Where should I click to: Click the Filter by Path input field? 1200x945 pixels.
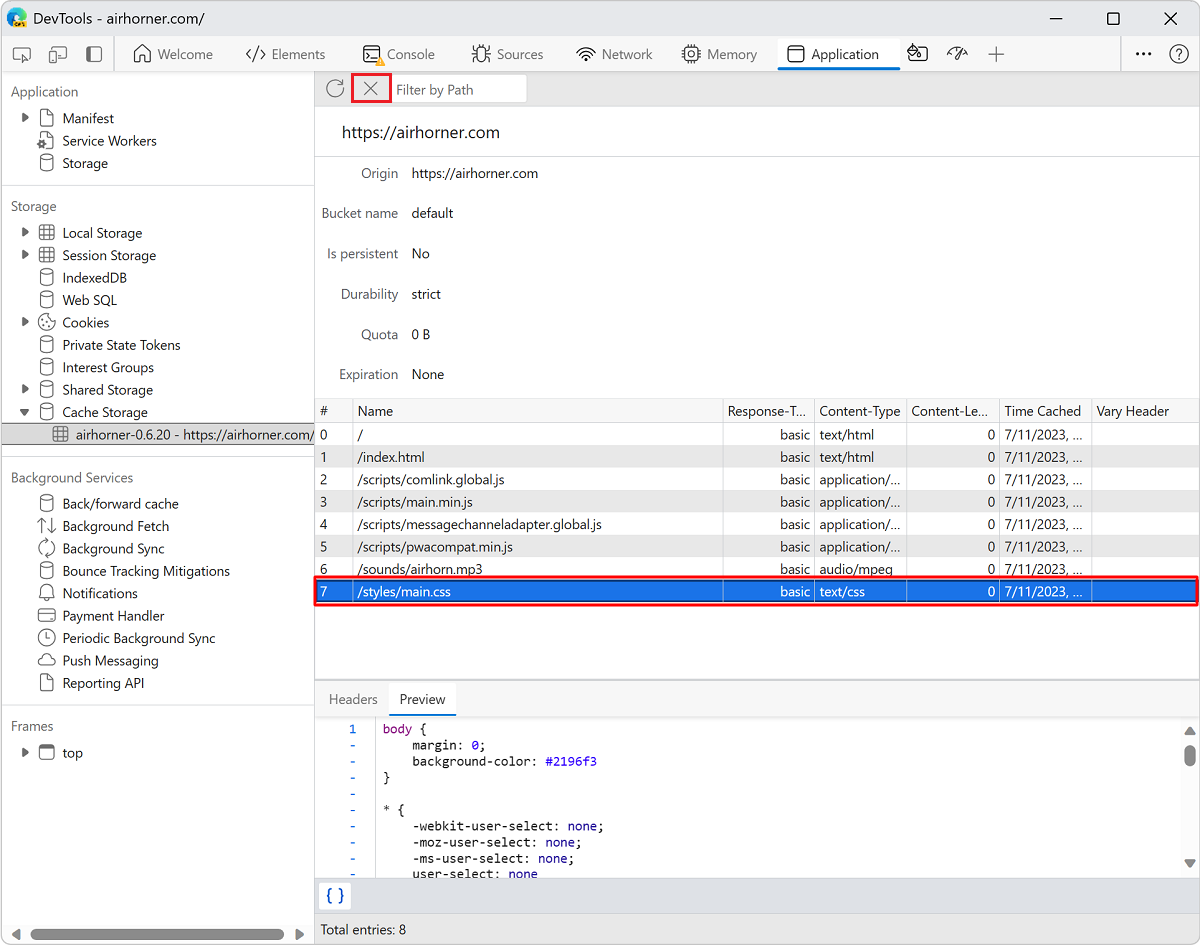click(x=456, y=88)
